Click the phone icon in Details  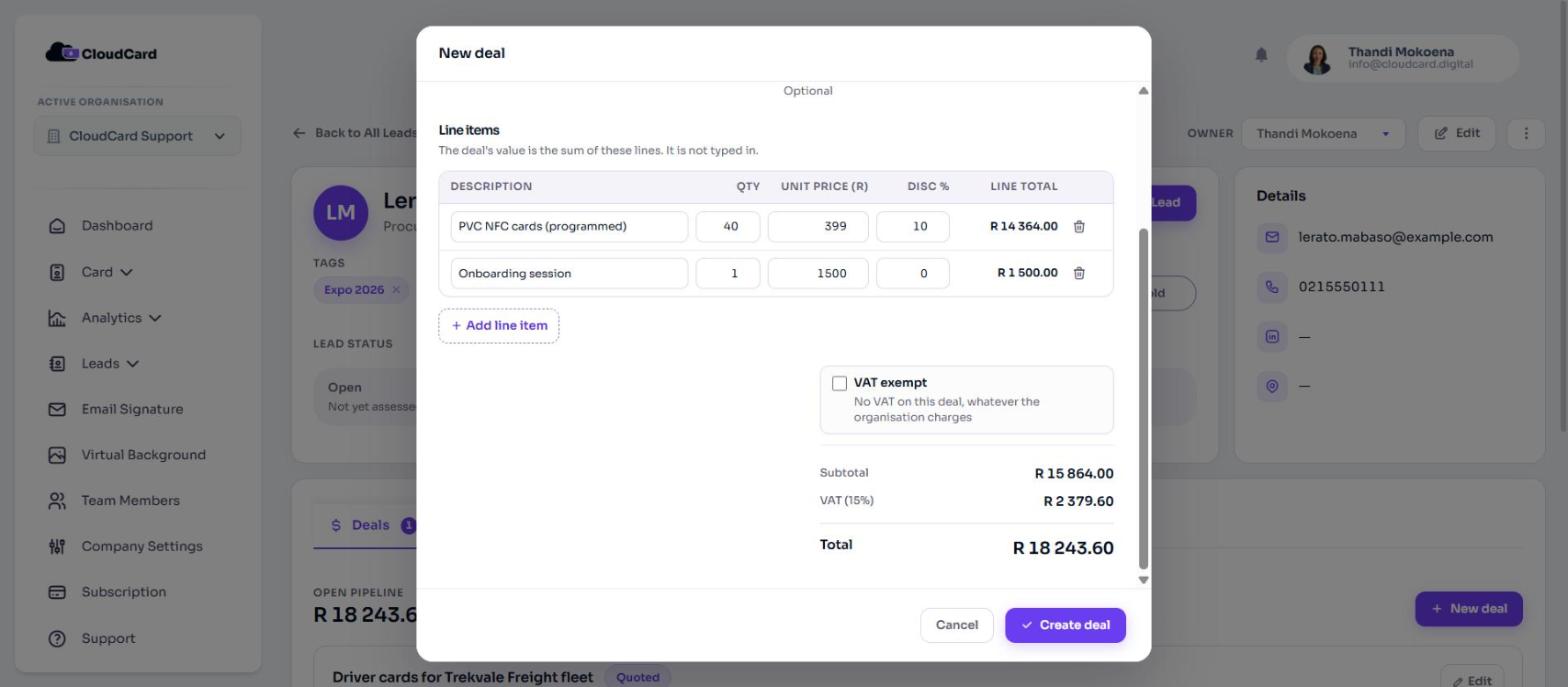pyautogui.click(x=1272, y=287)
